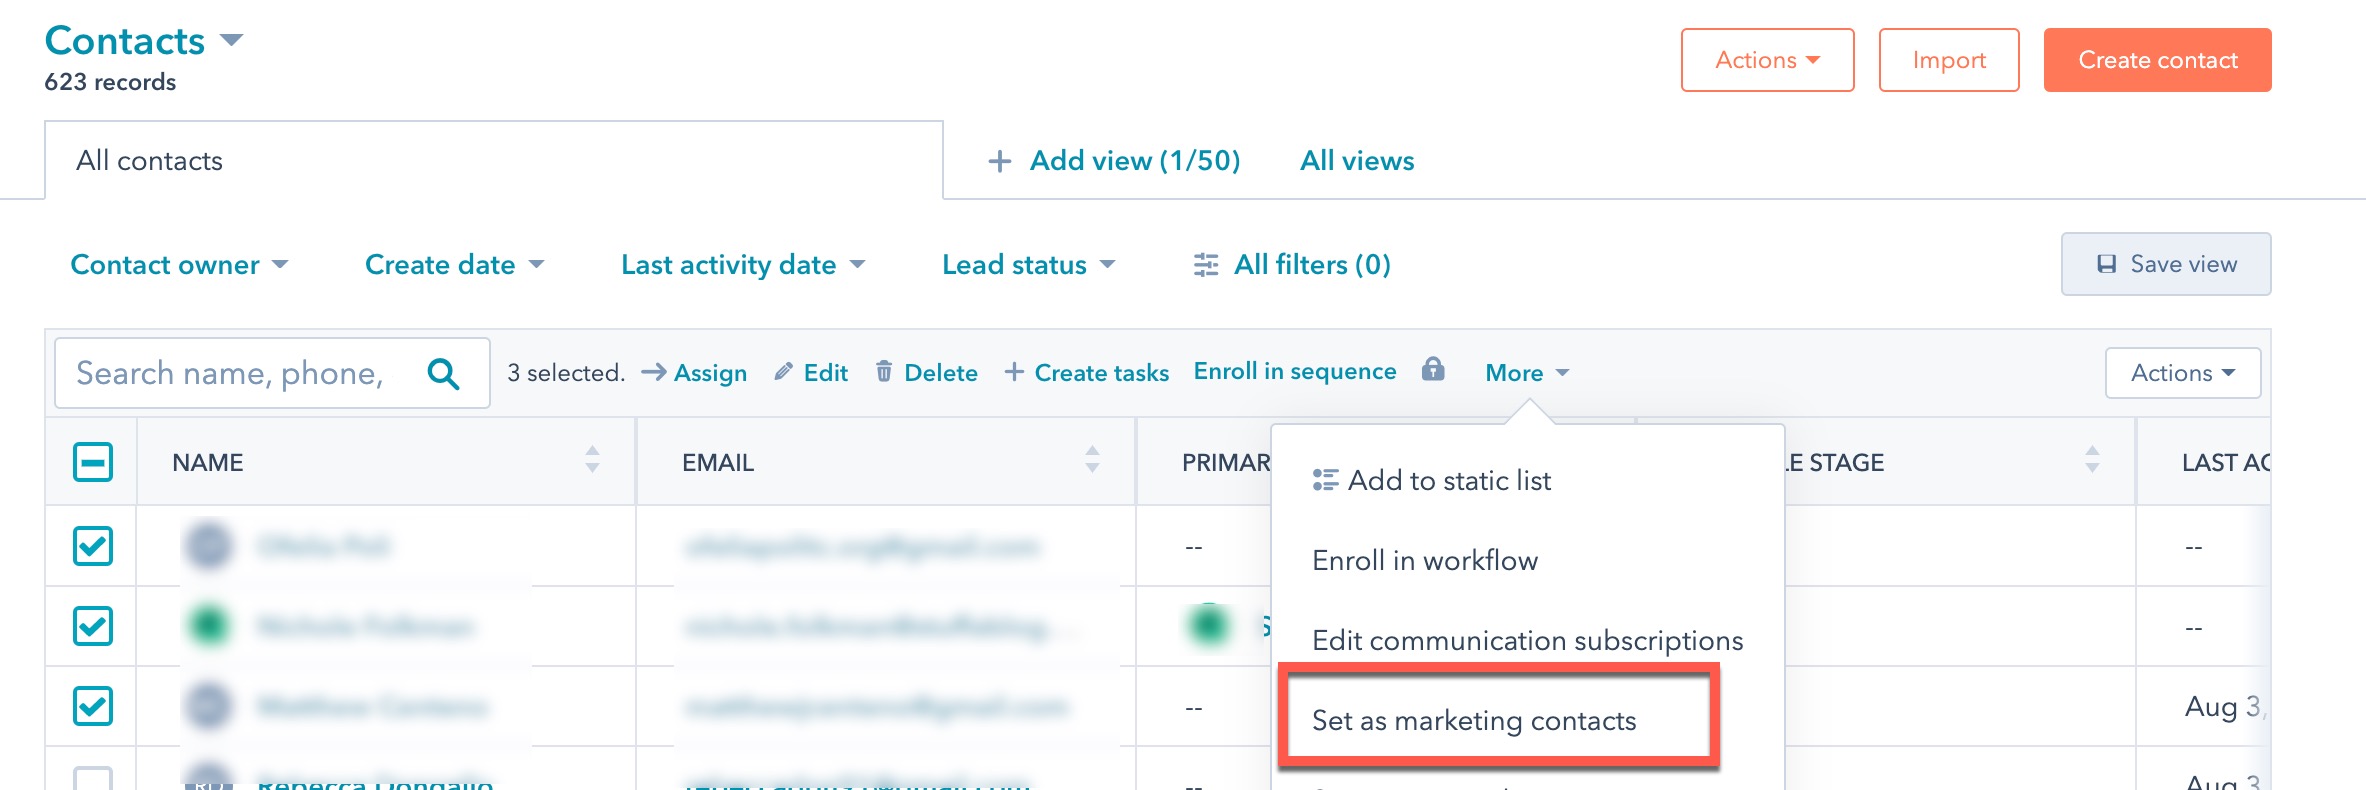Click the lock icon beside Enroll in sequence
Screen dimensions: 2366x790
[1433, 369]
